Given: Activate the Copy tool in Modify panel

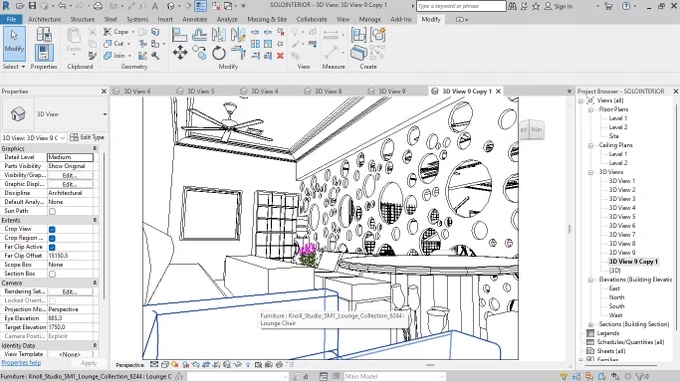Looking at the screenshot, I should pos(199,53).
